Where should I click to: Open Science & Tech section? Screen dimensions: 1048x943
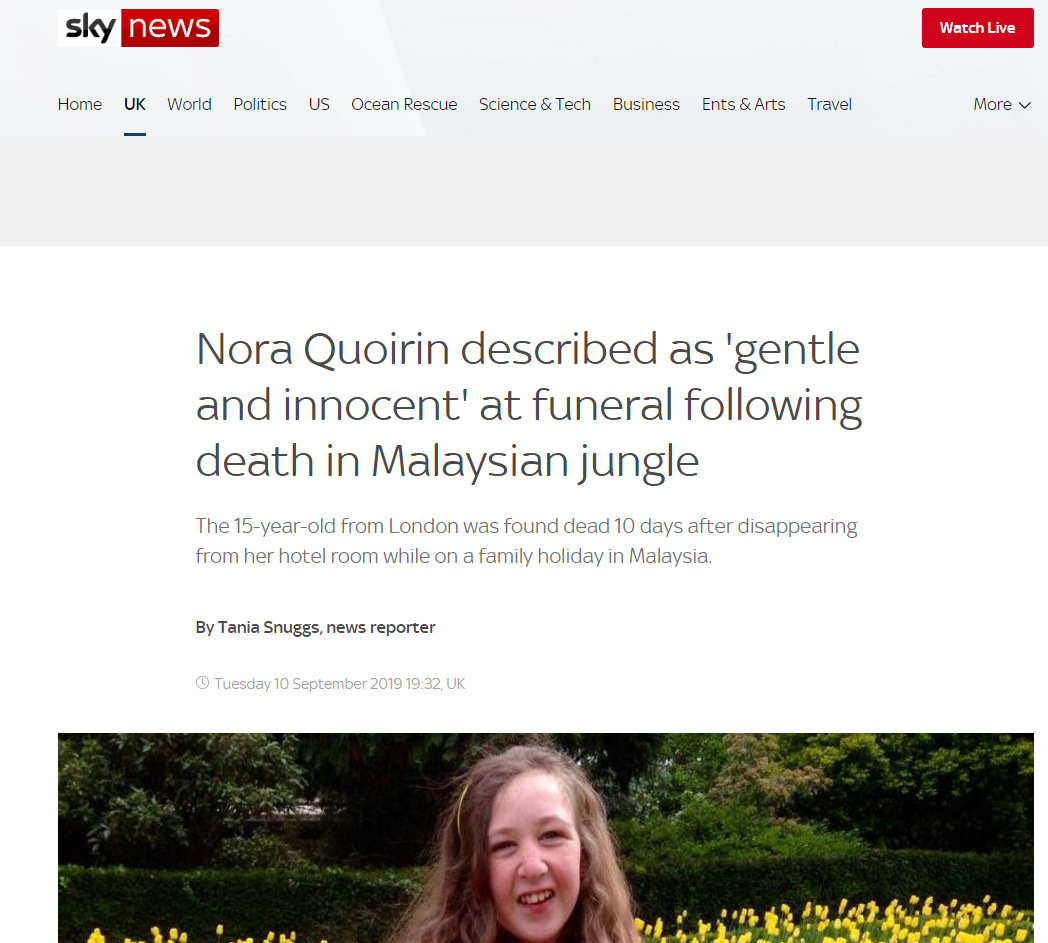(x=535, y=104)
